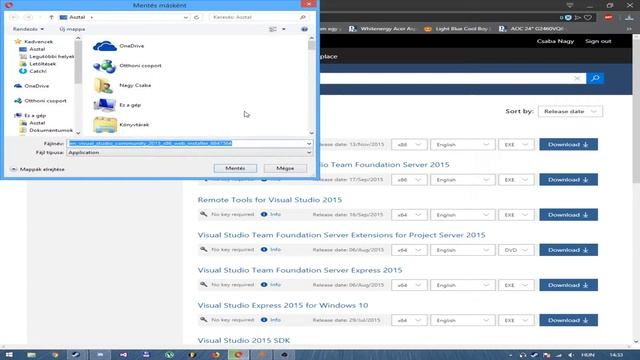Download Remote Tools for Visual Studio 2015
Screen dimensions: 640x360
(568, 215)
